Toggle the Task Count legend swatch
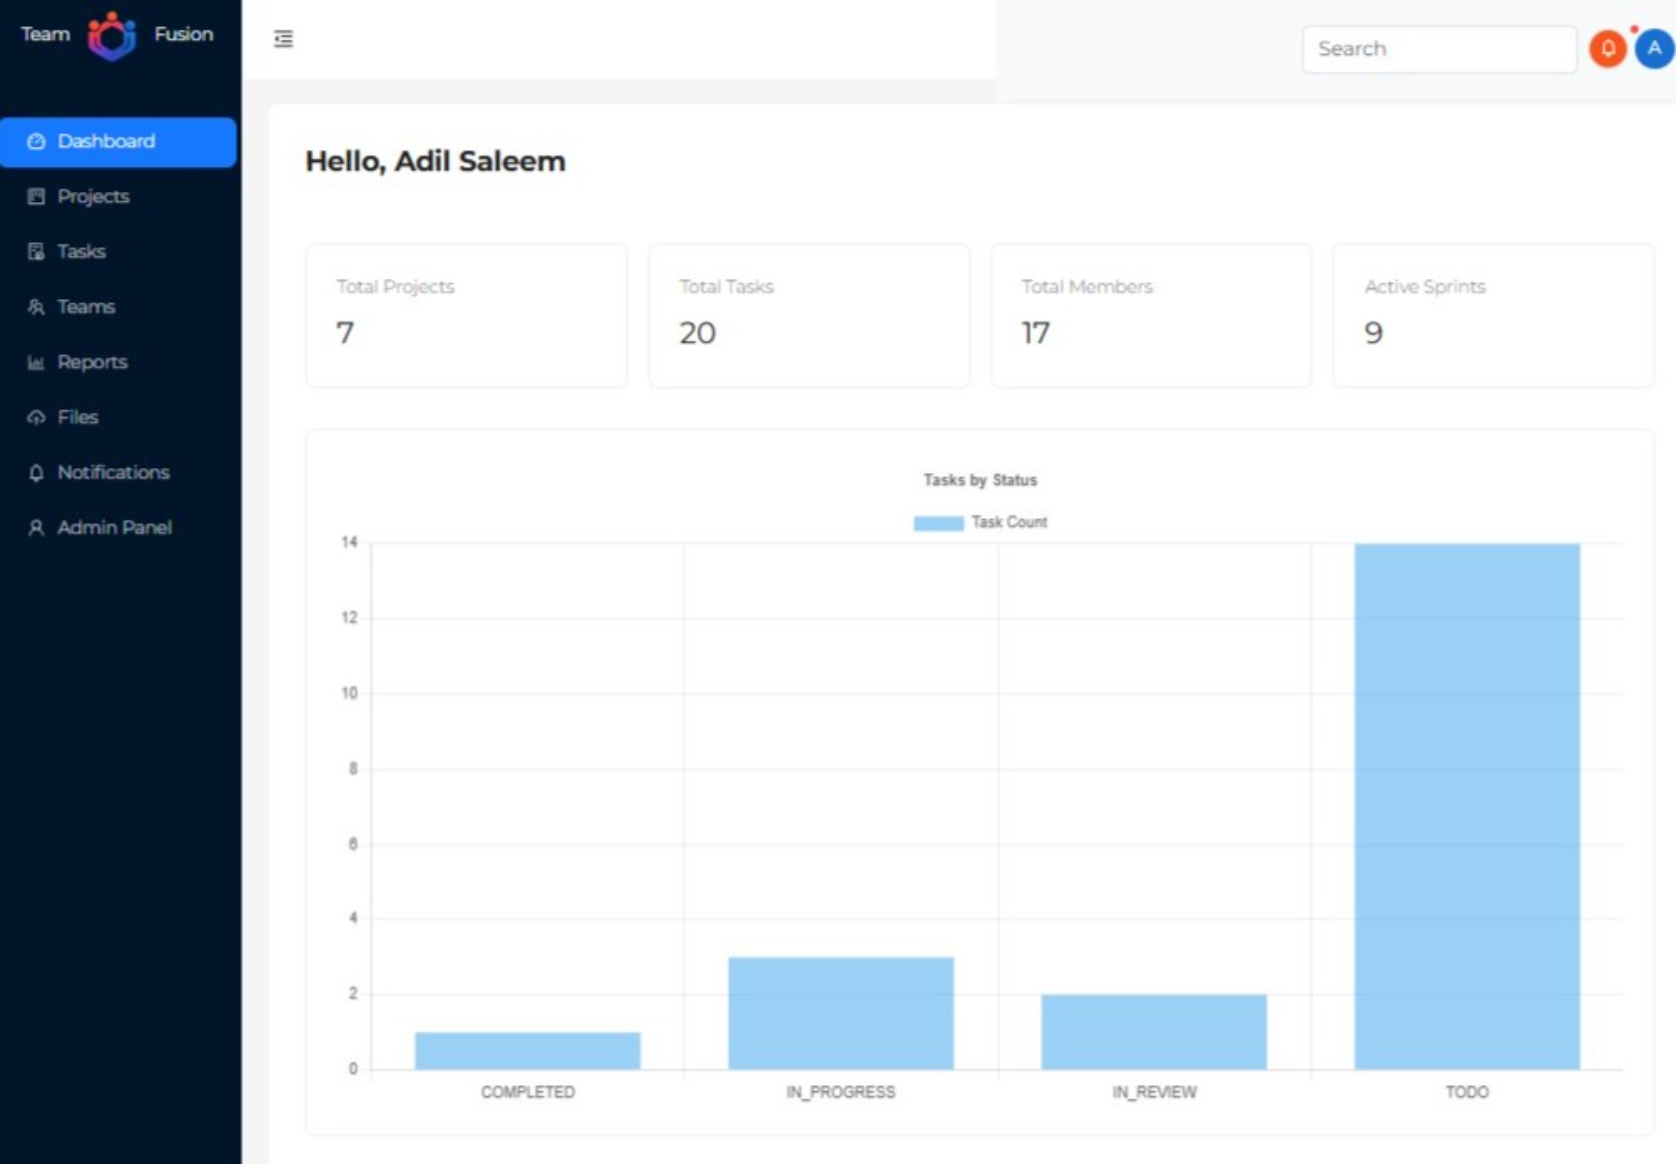Screen dimensions: 1676x1164 [x=938, y=523]
